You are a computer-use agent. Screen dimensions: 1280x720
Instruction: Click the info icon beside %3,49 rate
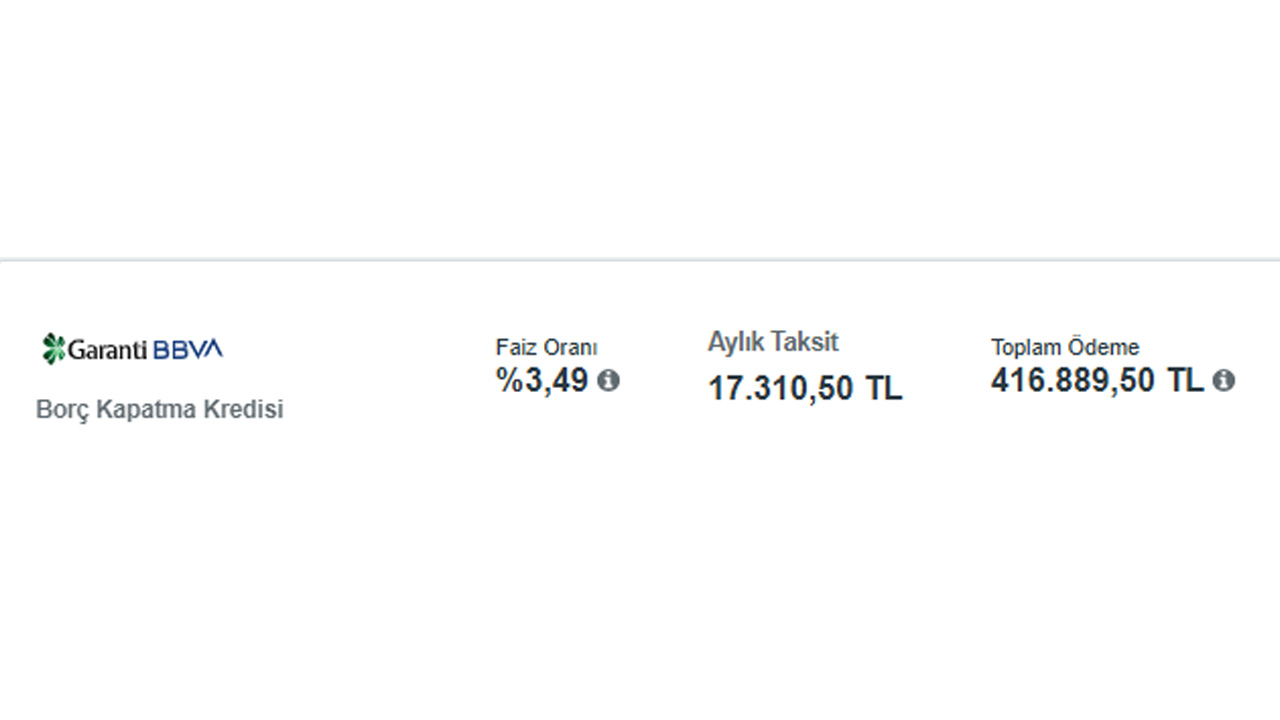[x=608, y=381]
